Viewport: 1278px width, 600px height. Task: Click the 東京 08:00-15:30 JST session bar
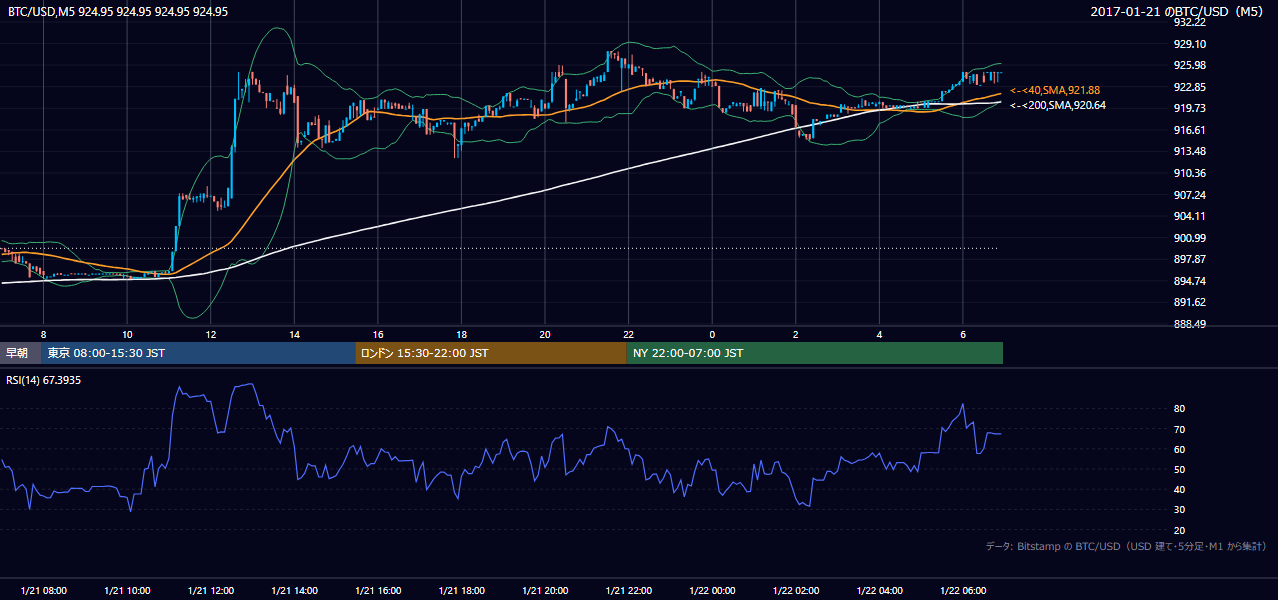(x=198, y=353)
